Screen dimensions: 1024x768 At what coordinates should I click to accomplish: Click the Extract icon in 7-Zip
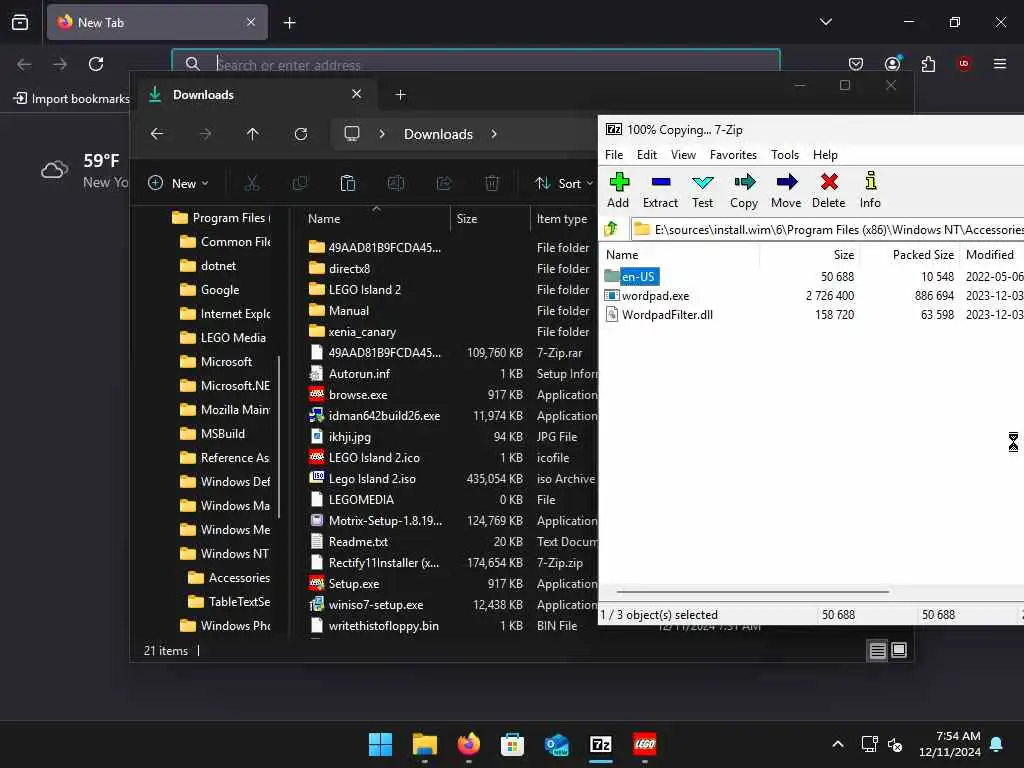pos(660,190)
